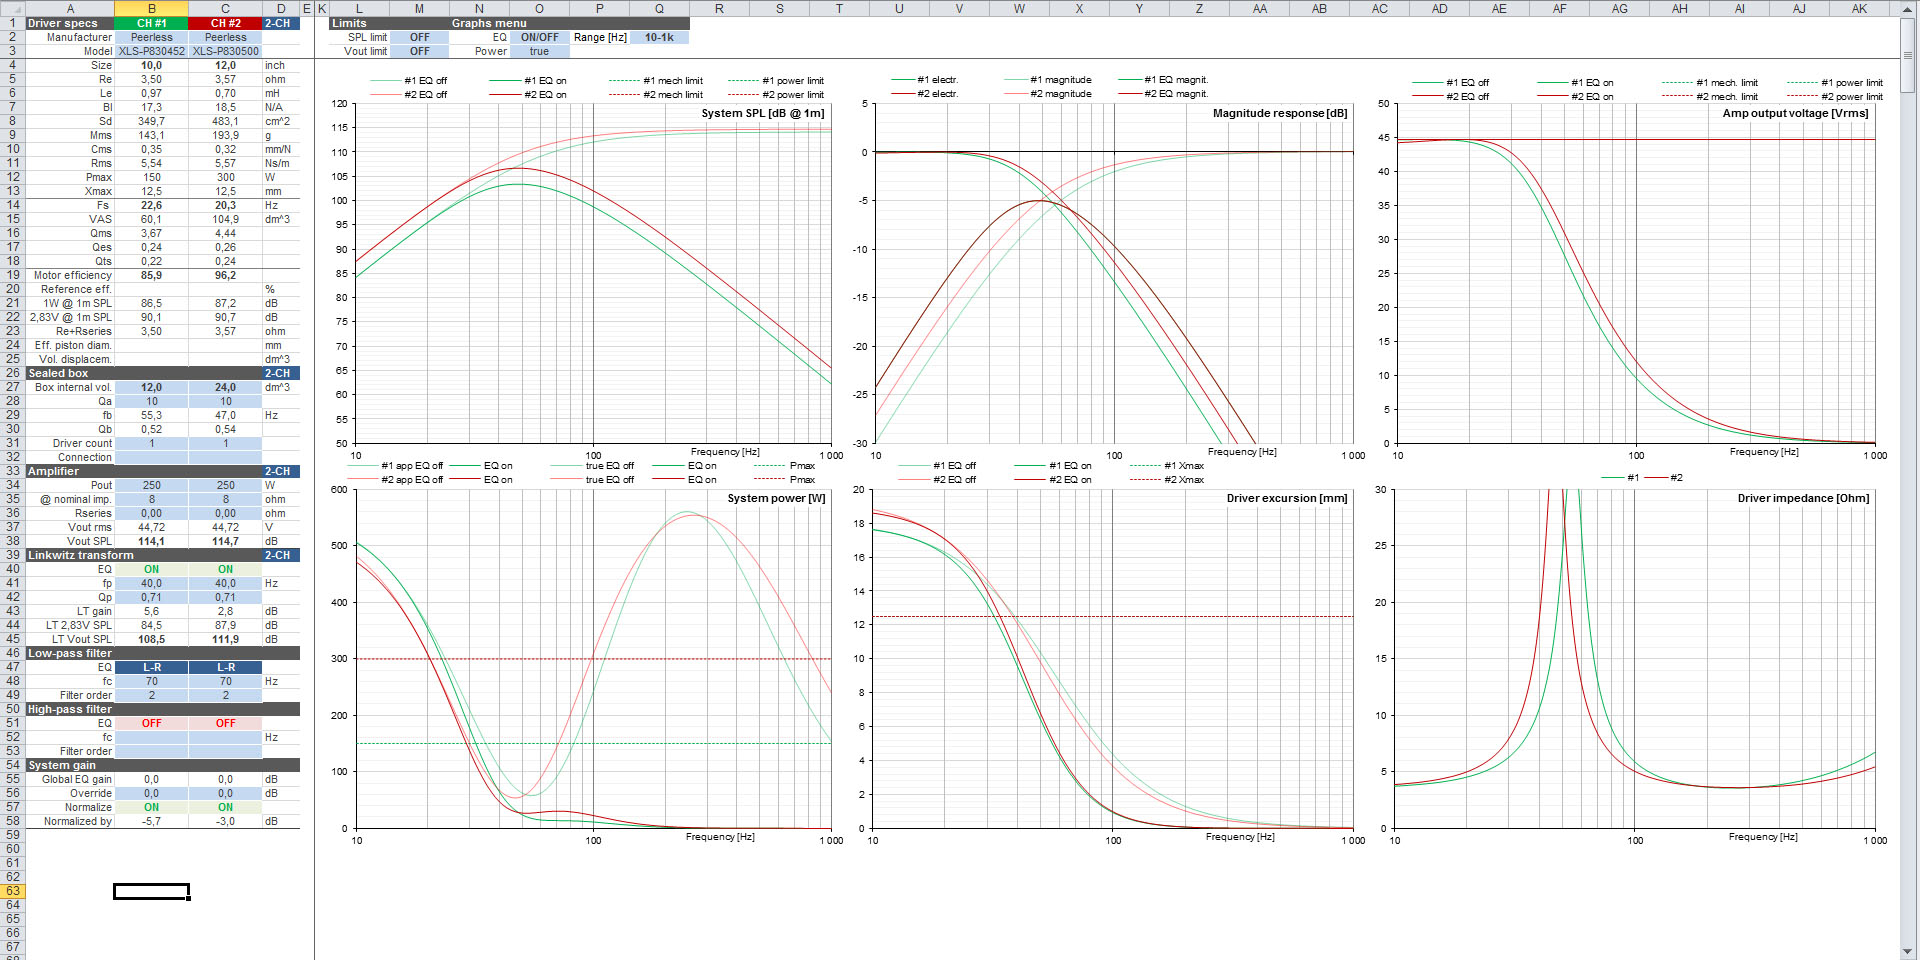This screenshot has height=960, width=1920.
Task: Select the Driver impedance chart title
Action: [1803, 498]
